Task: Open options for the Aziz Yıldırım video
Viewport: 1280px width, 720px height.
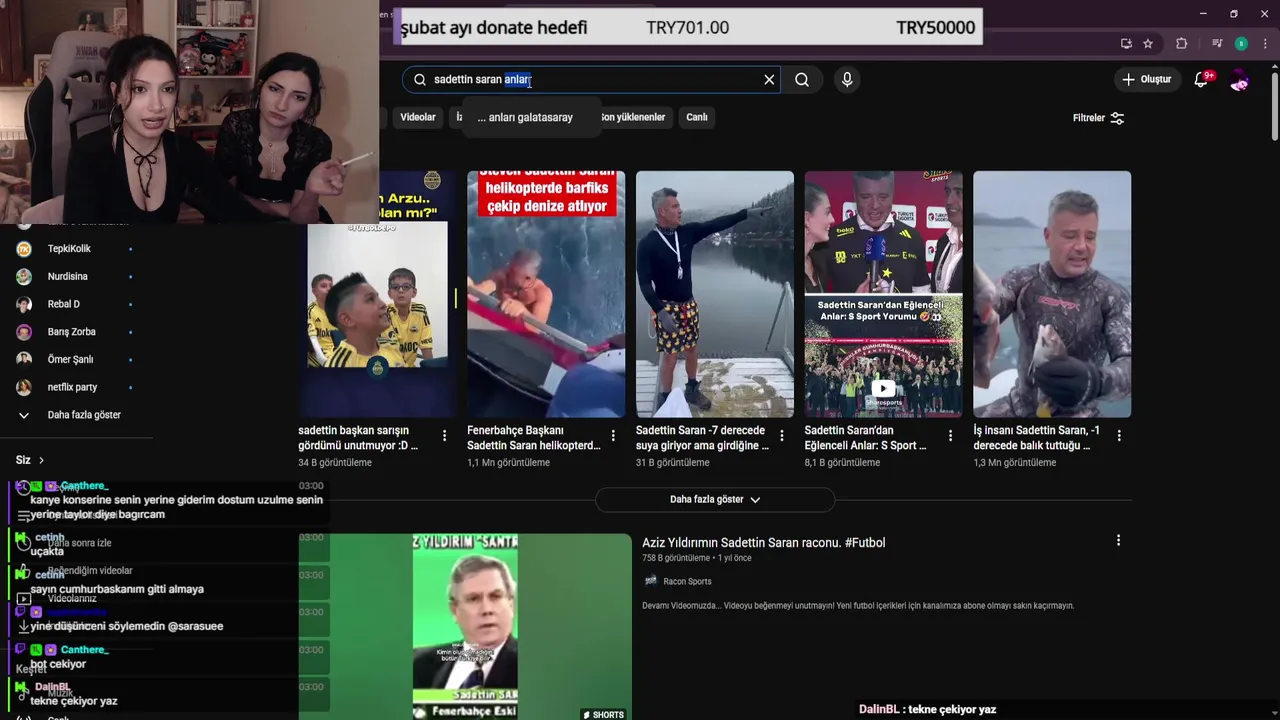Action: 1118,540
